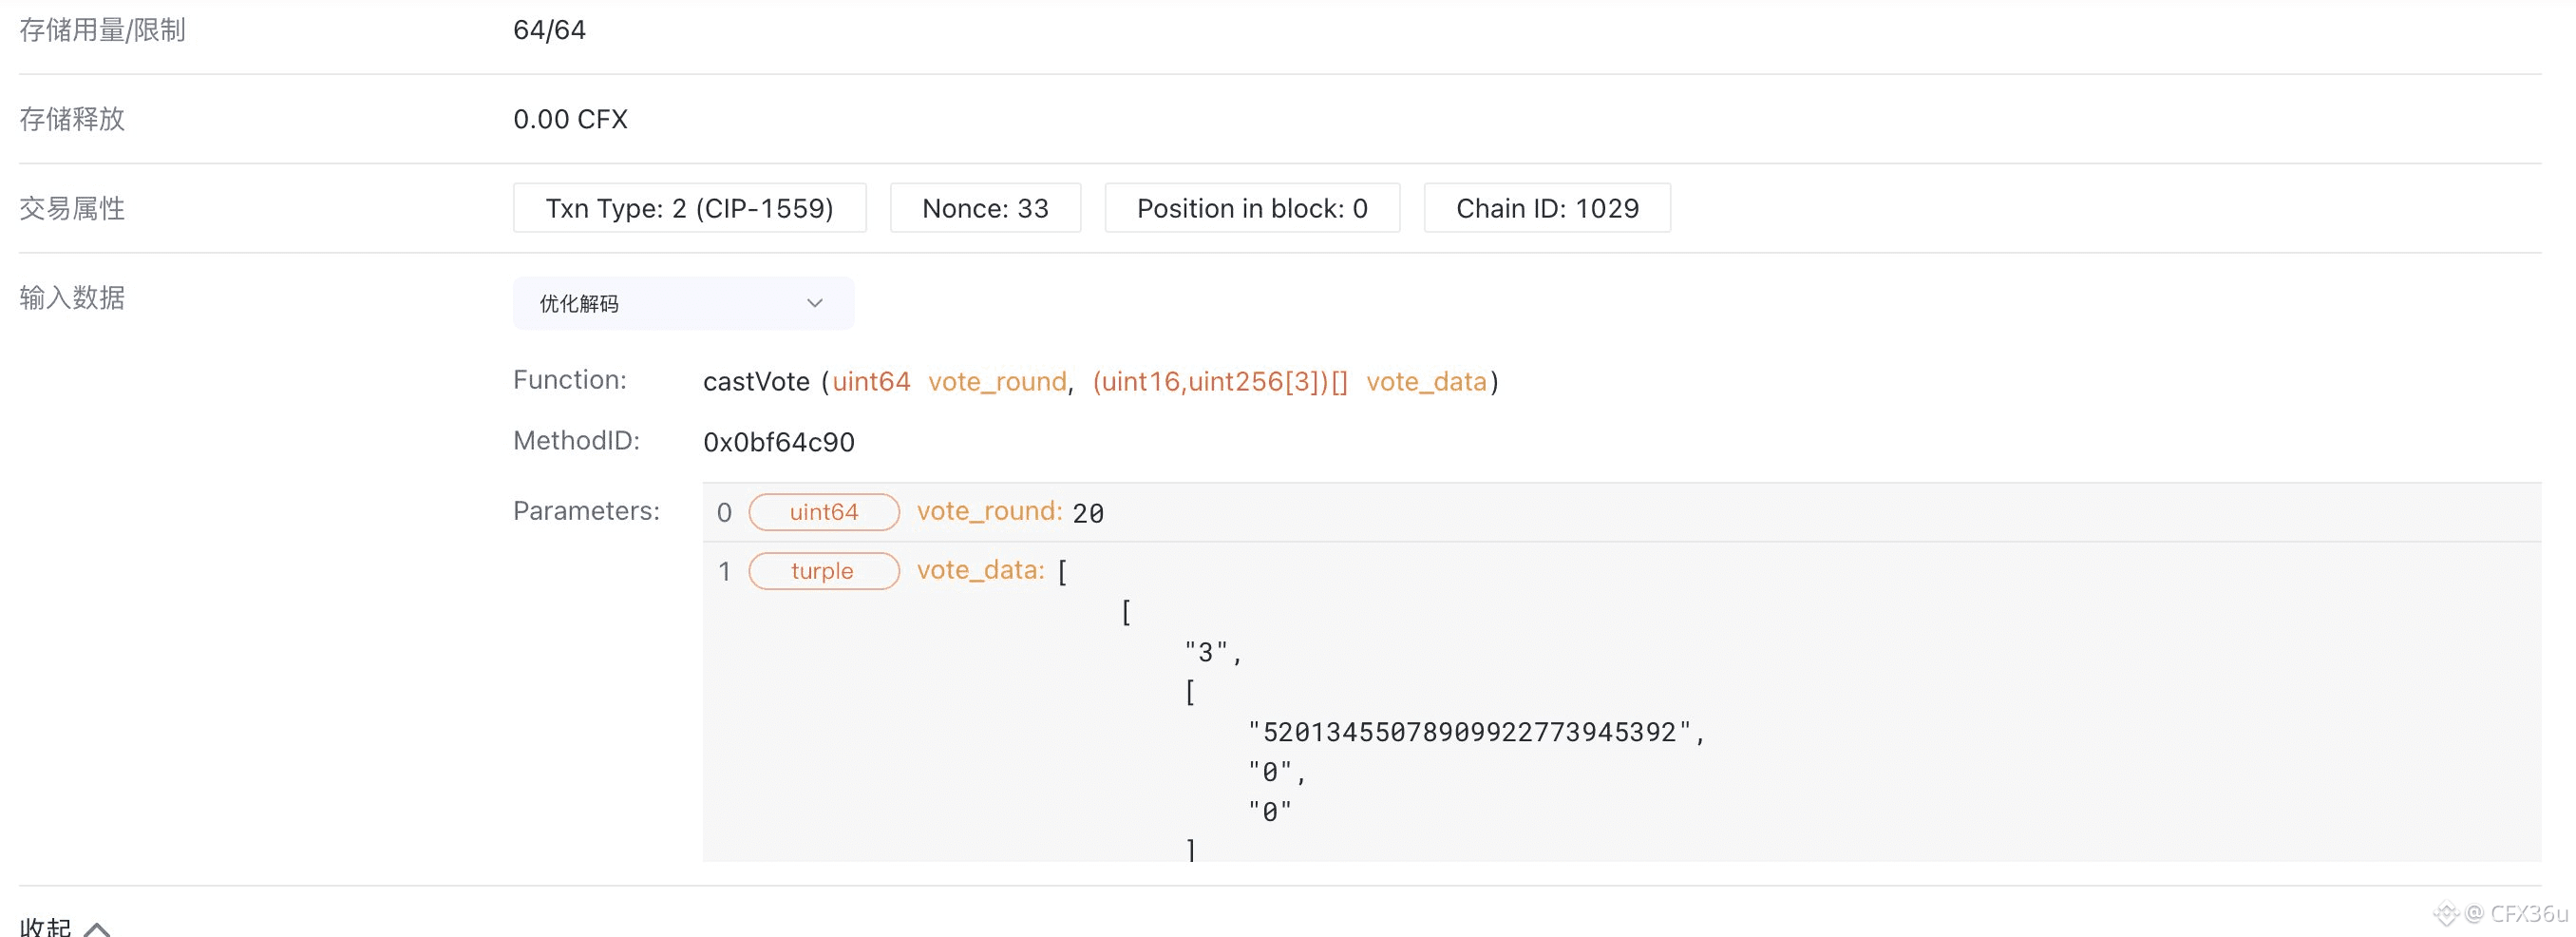Click the uint64 type pill in Parameters
The image size is (2576, 937).
click(824, 512)
